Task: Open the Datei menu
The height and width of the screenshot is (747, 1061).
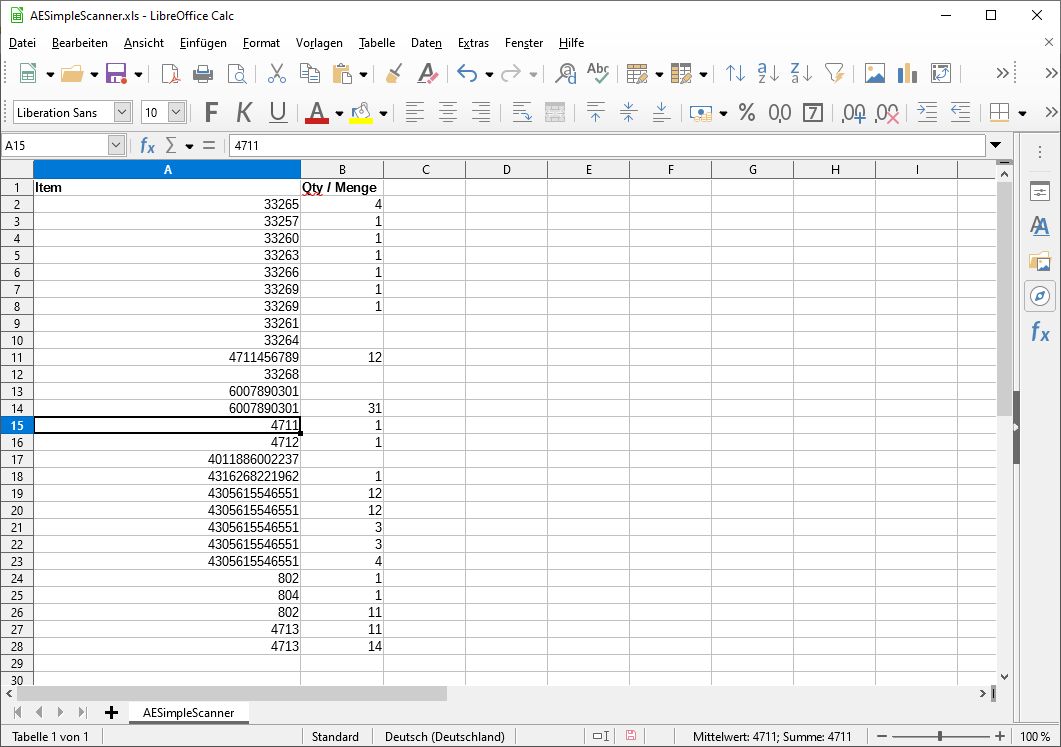Action: [22, 43]
